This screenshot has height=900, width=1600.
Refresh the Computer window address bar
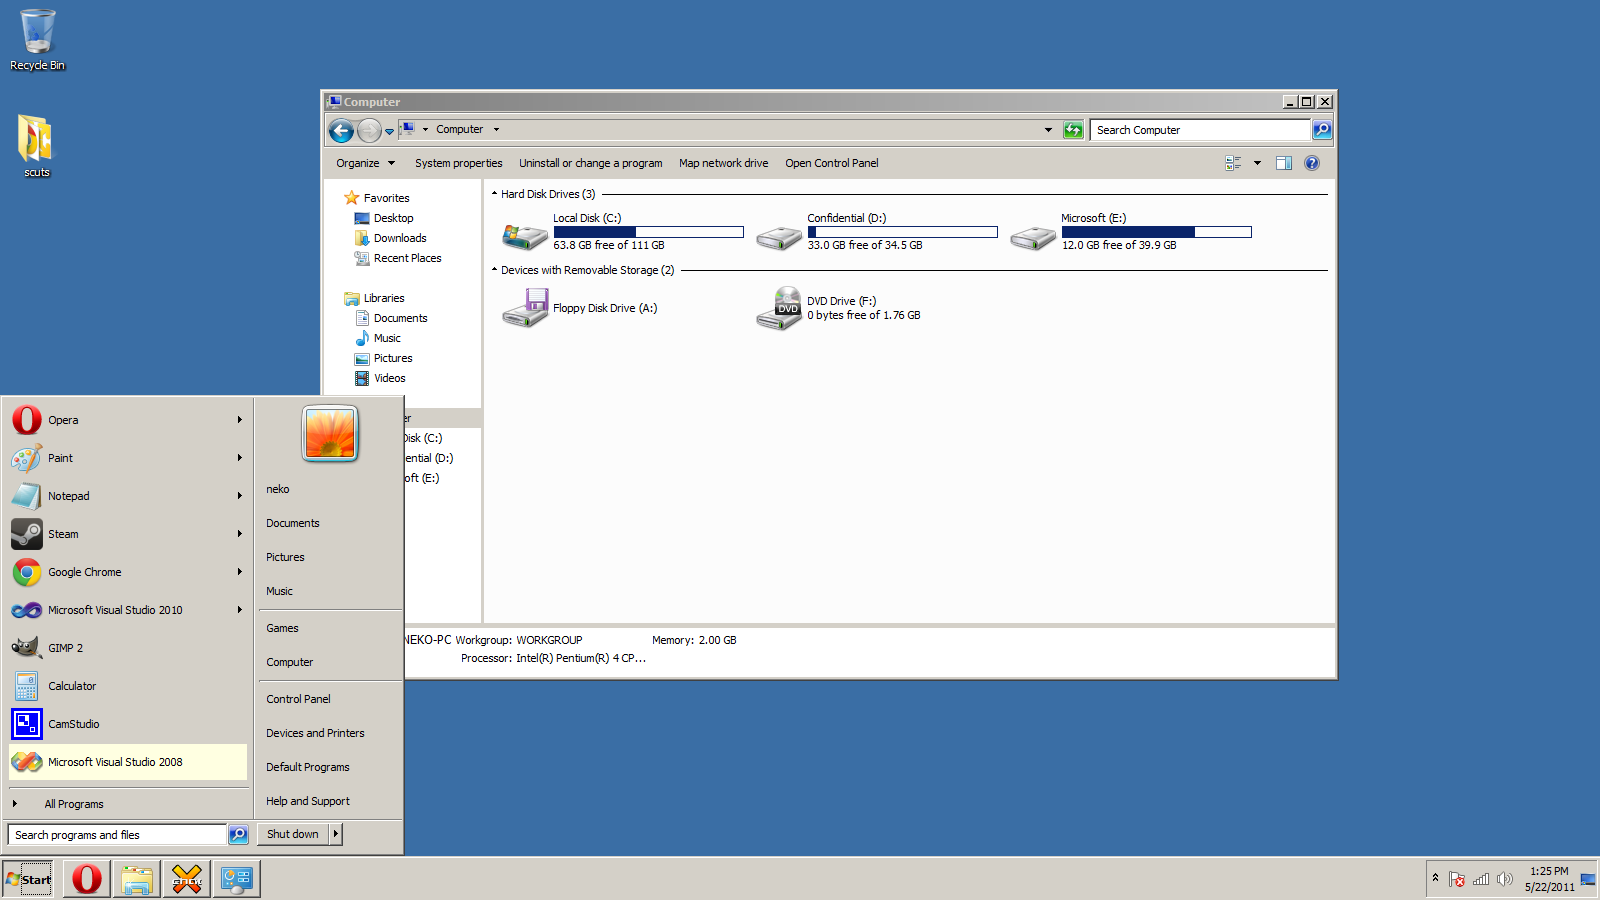1073,130
